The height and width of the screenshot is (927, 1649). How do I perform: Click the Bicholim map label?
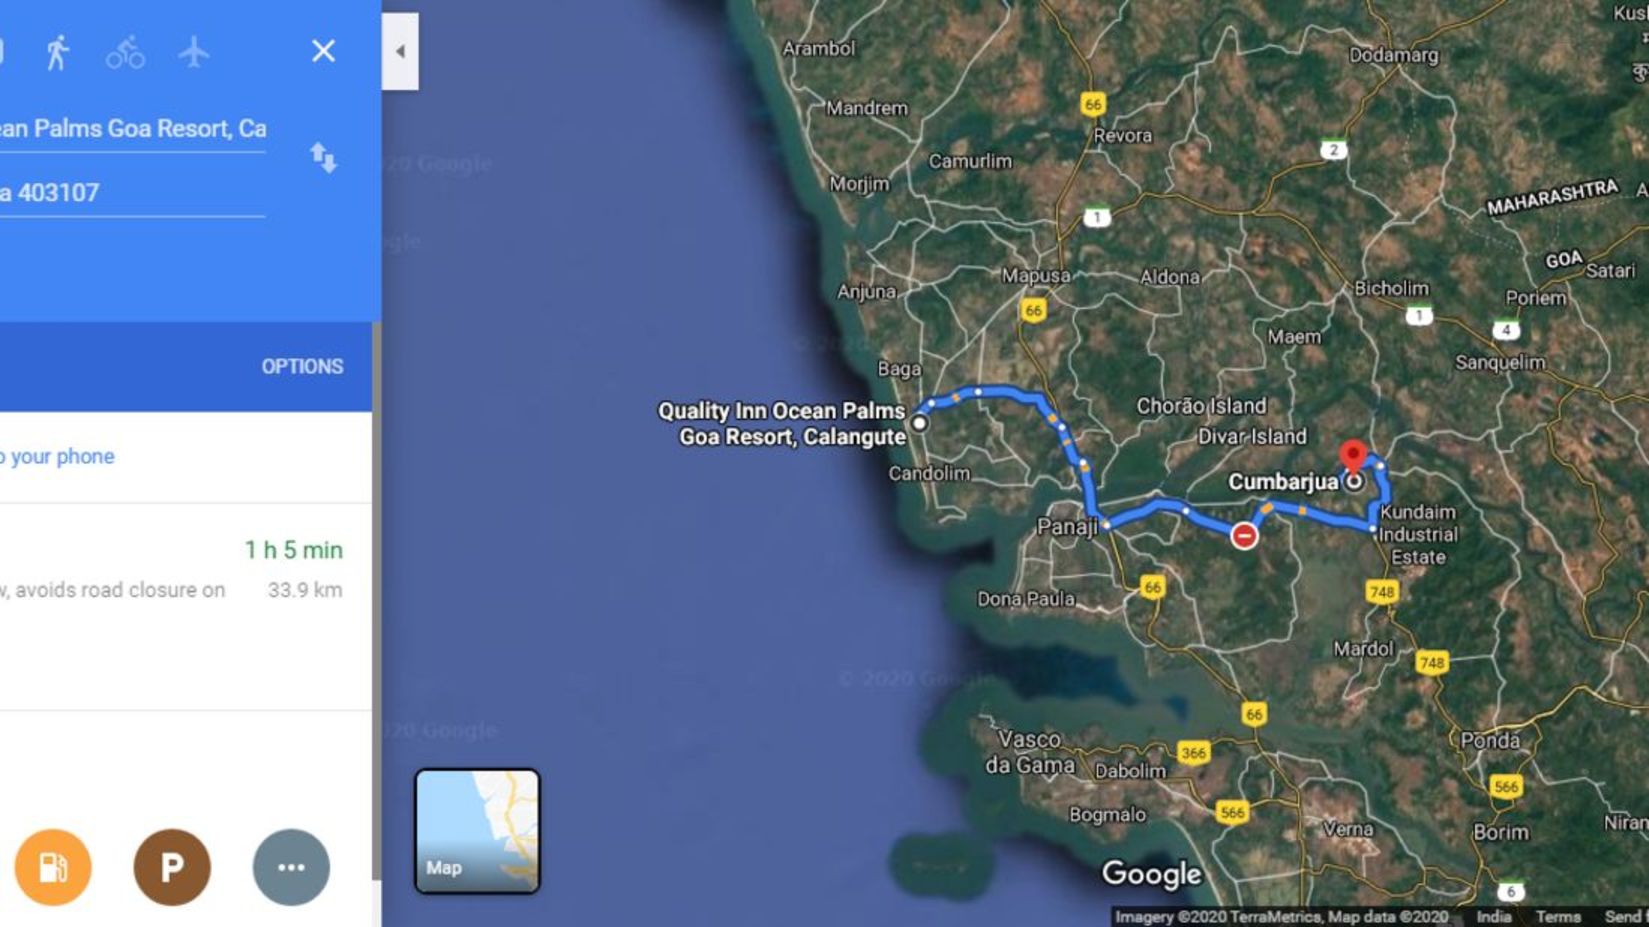[x=1391, y=288]
